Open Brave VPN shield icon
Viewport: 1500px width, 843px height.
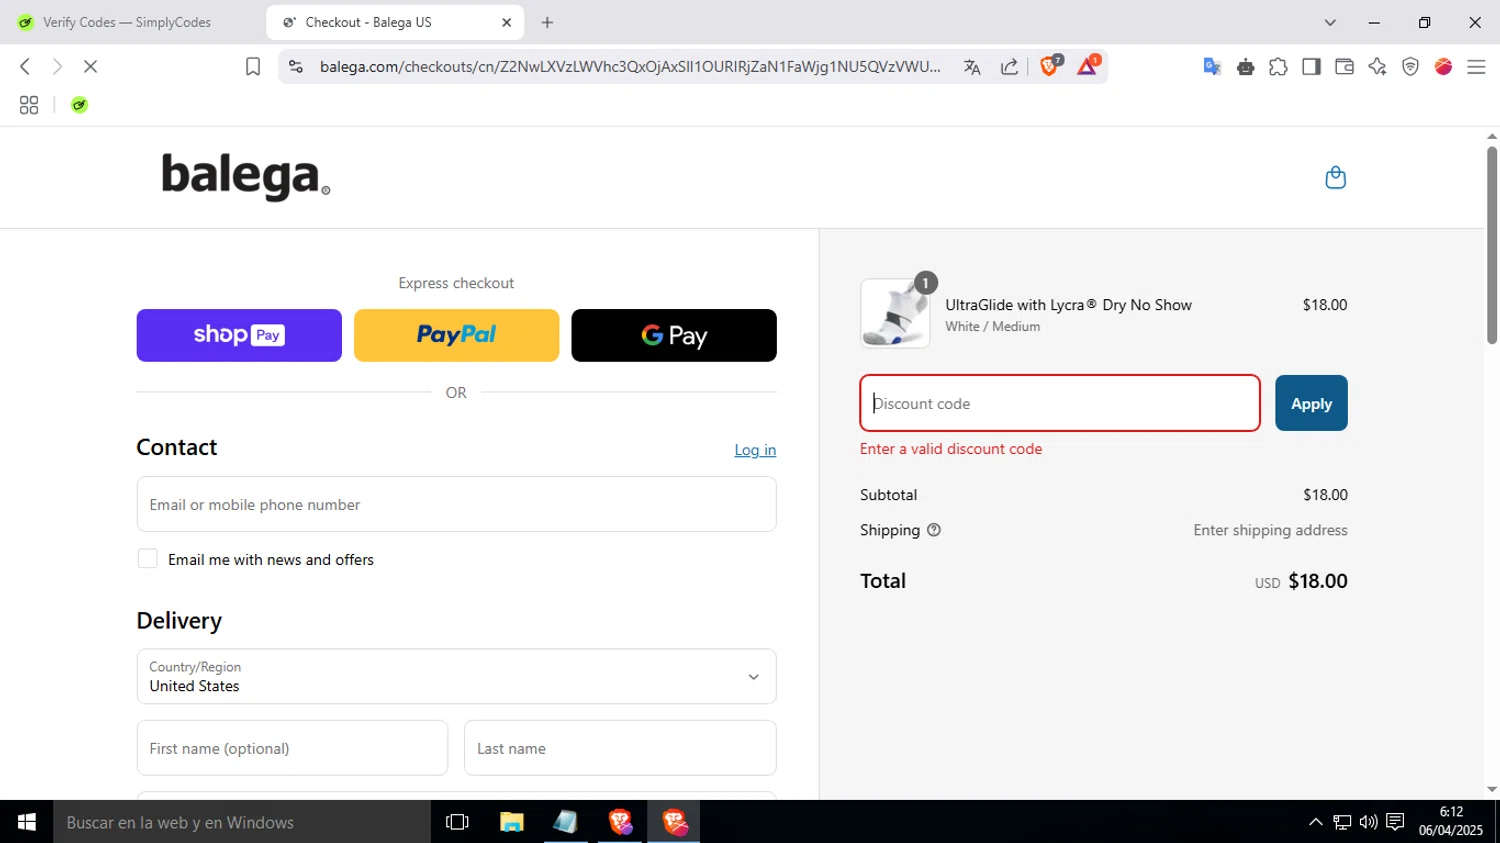1410,67
